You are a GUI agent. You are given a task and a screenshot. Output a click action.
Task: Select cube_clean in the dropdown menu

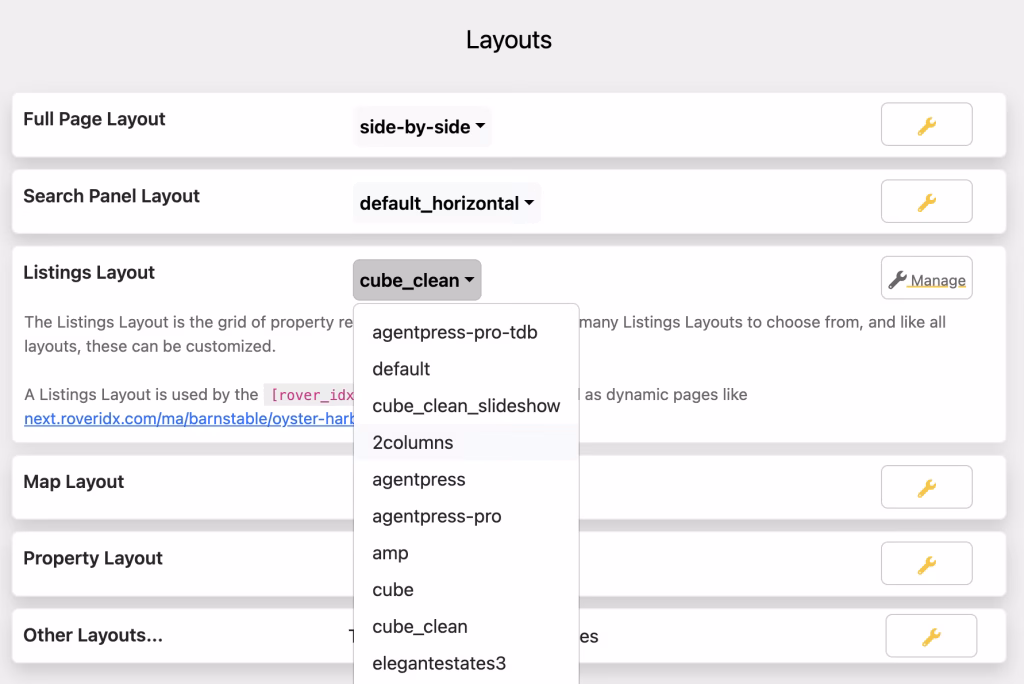point(420,627)
